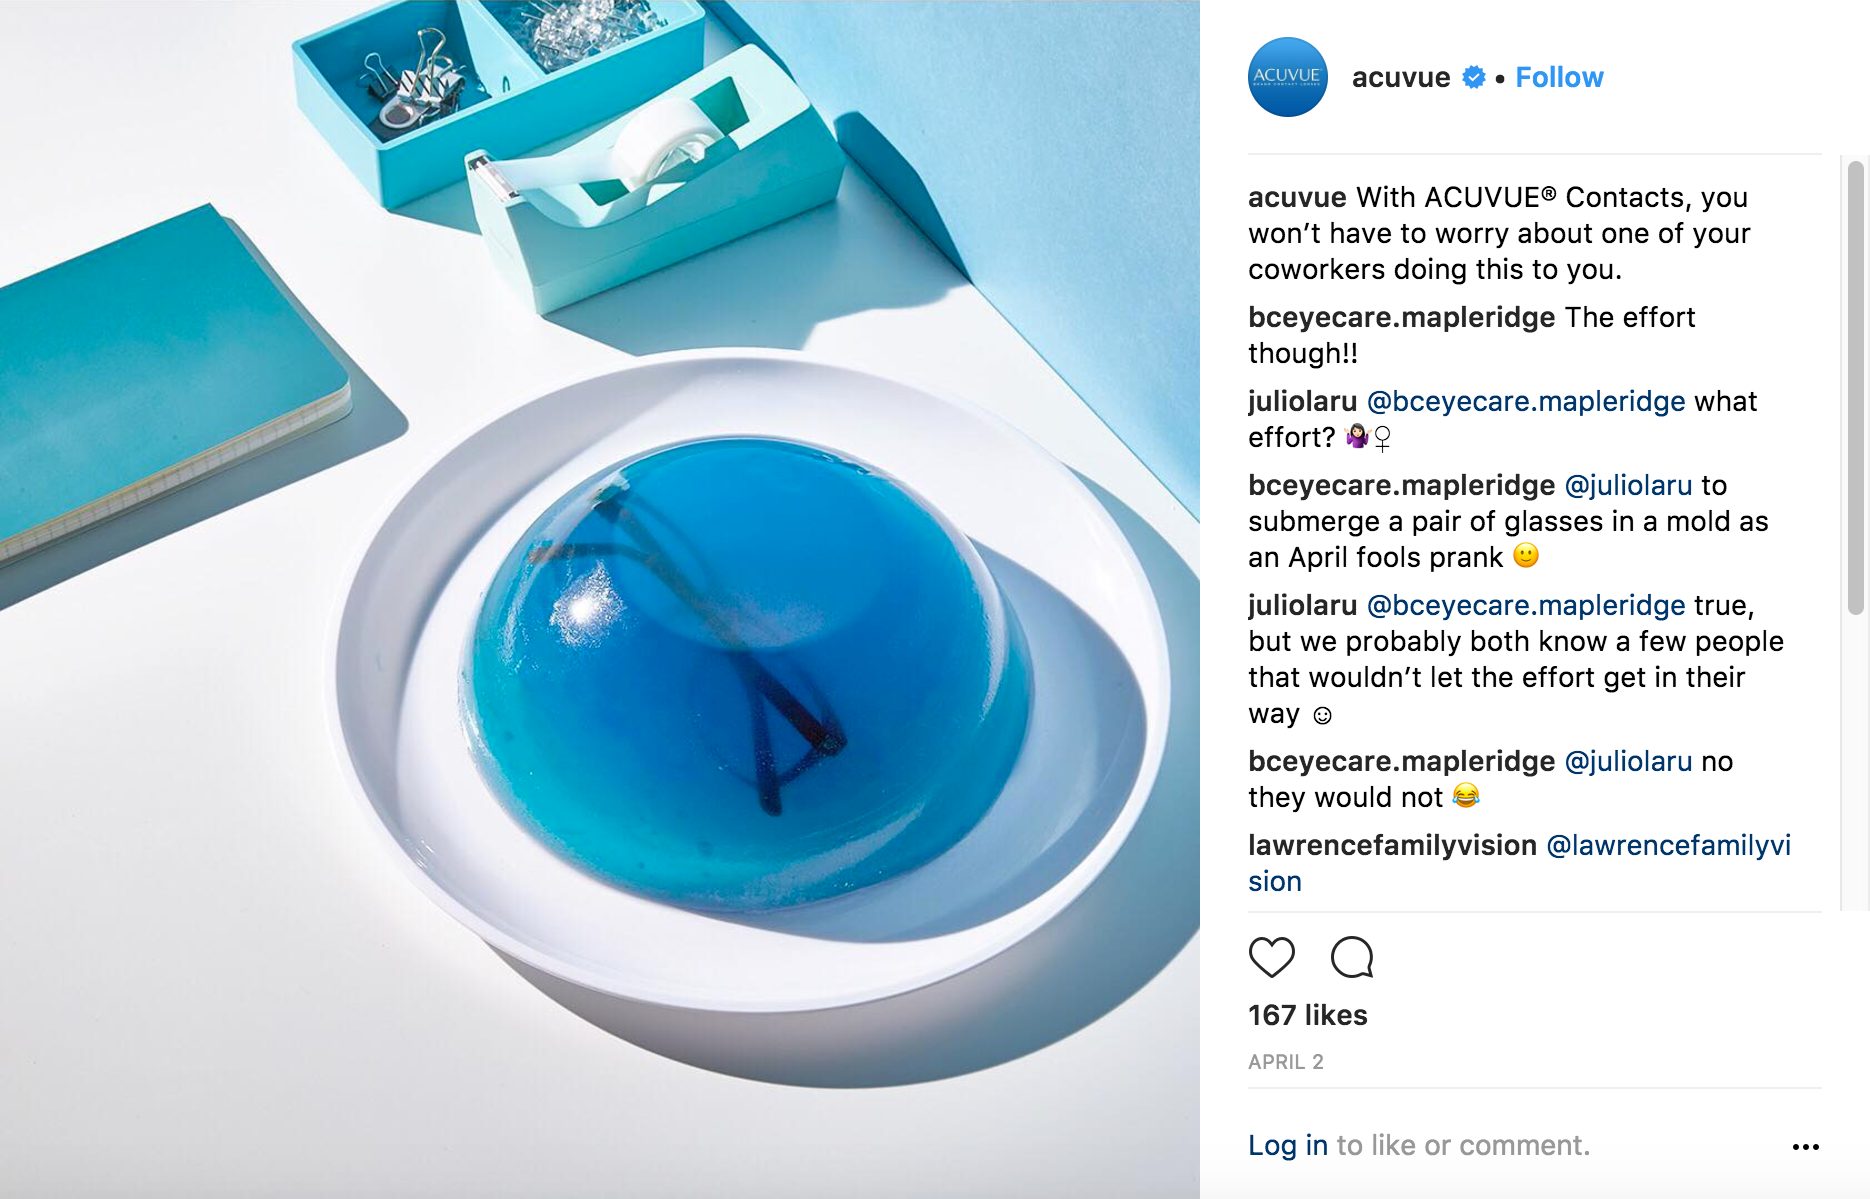This screenshot has height=1199, width=1870.
Task: Open juliolaru profile from first reply
Action: point(1302,401)
